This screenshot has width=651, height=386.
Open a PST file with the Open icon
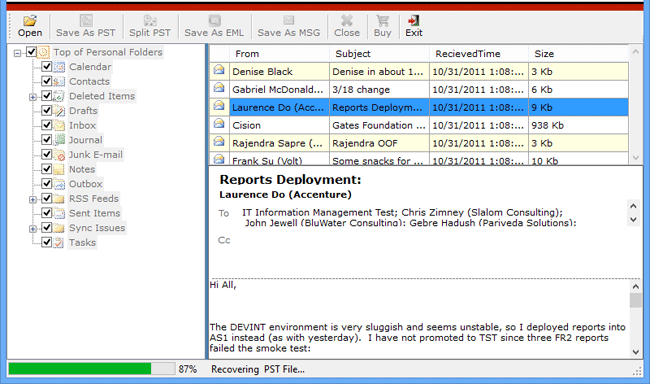30,20
